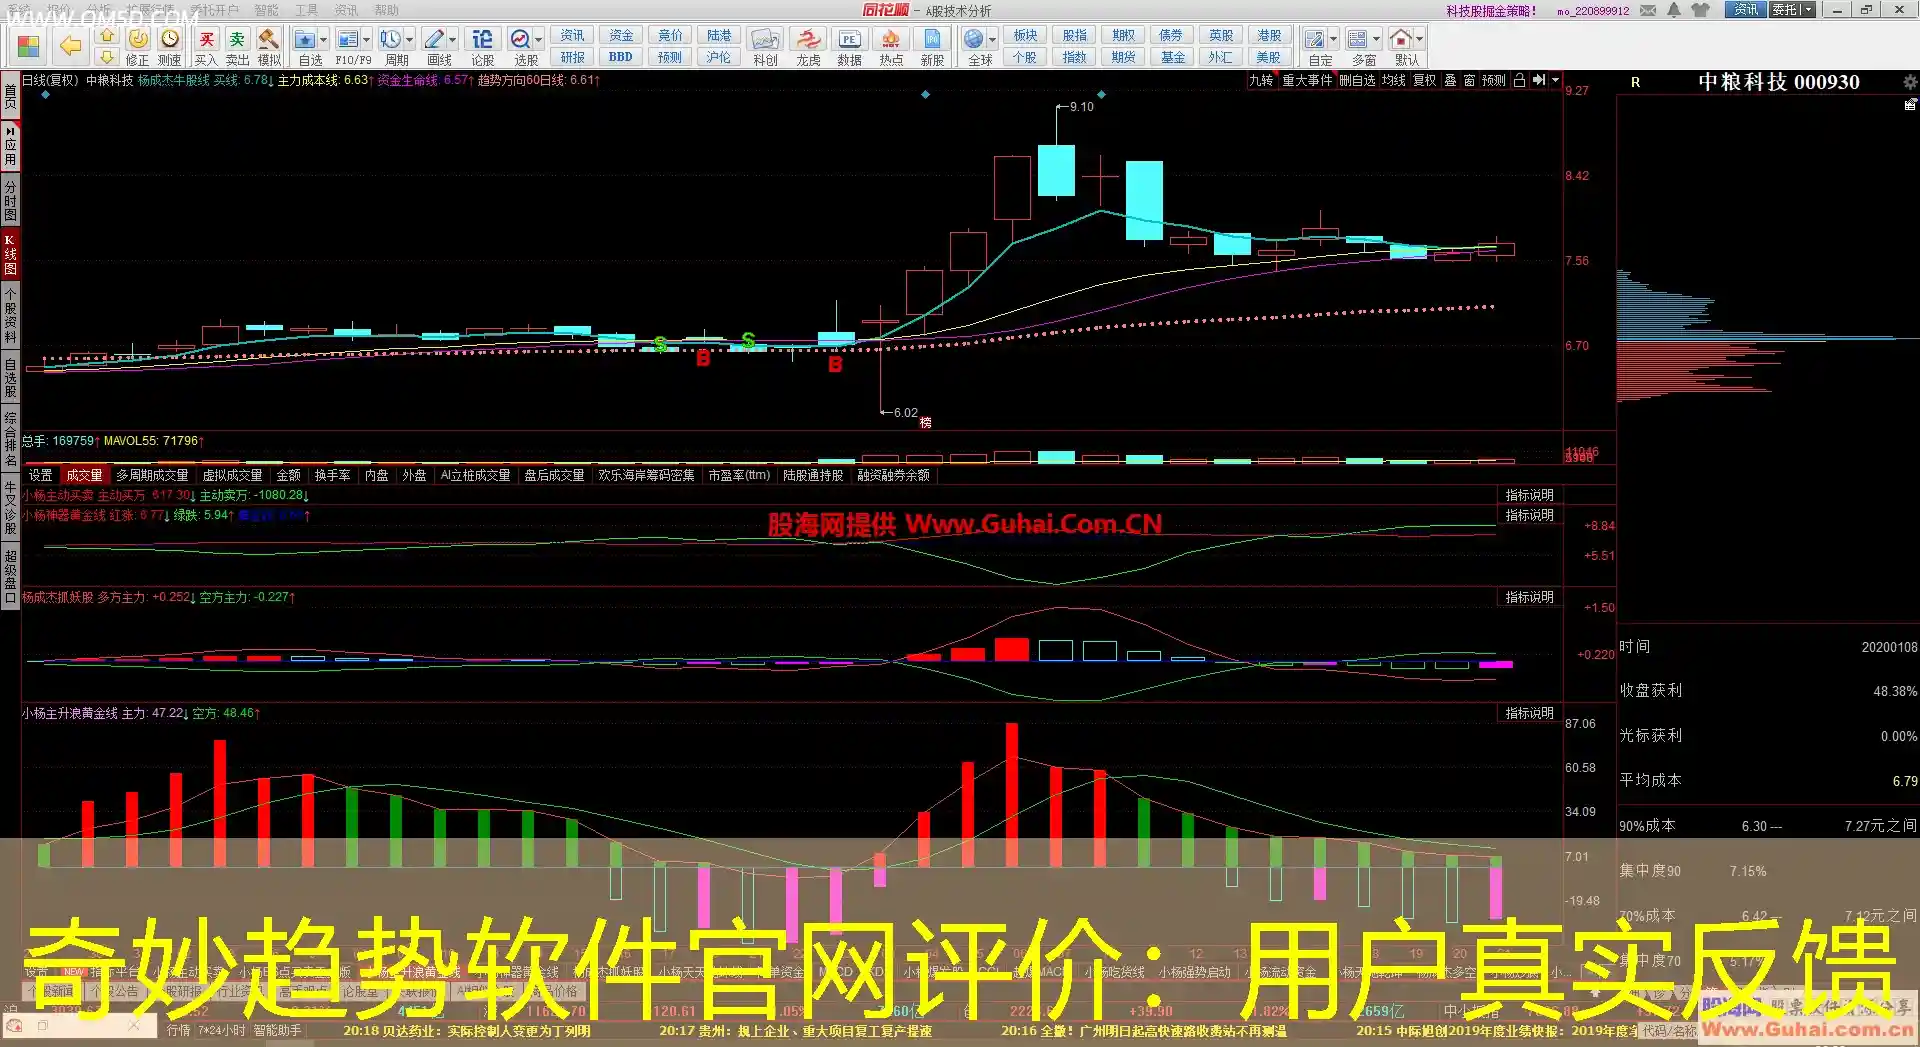Click the 自定 custom layout icon
The height and width of the screenshot is (1047, 1920).
[x=1315, y=40]
